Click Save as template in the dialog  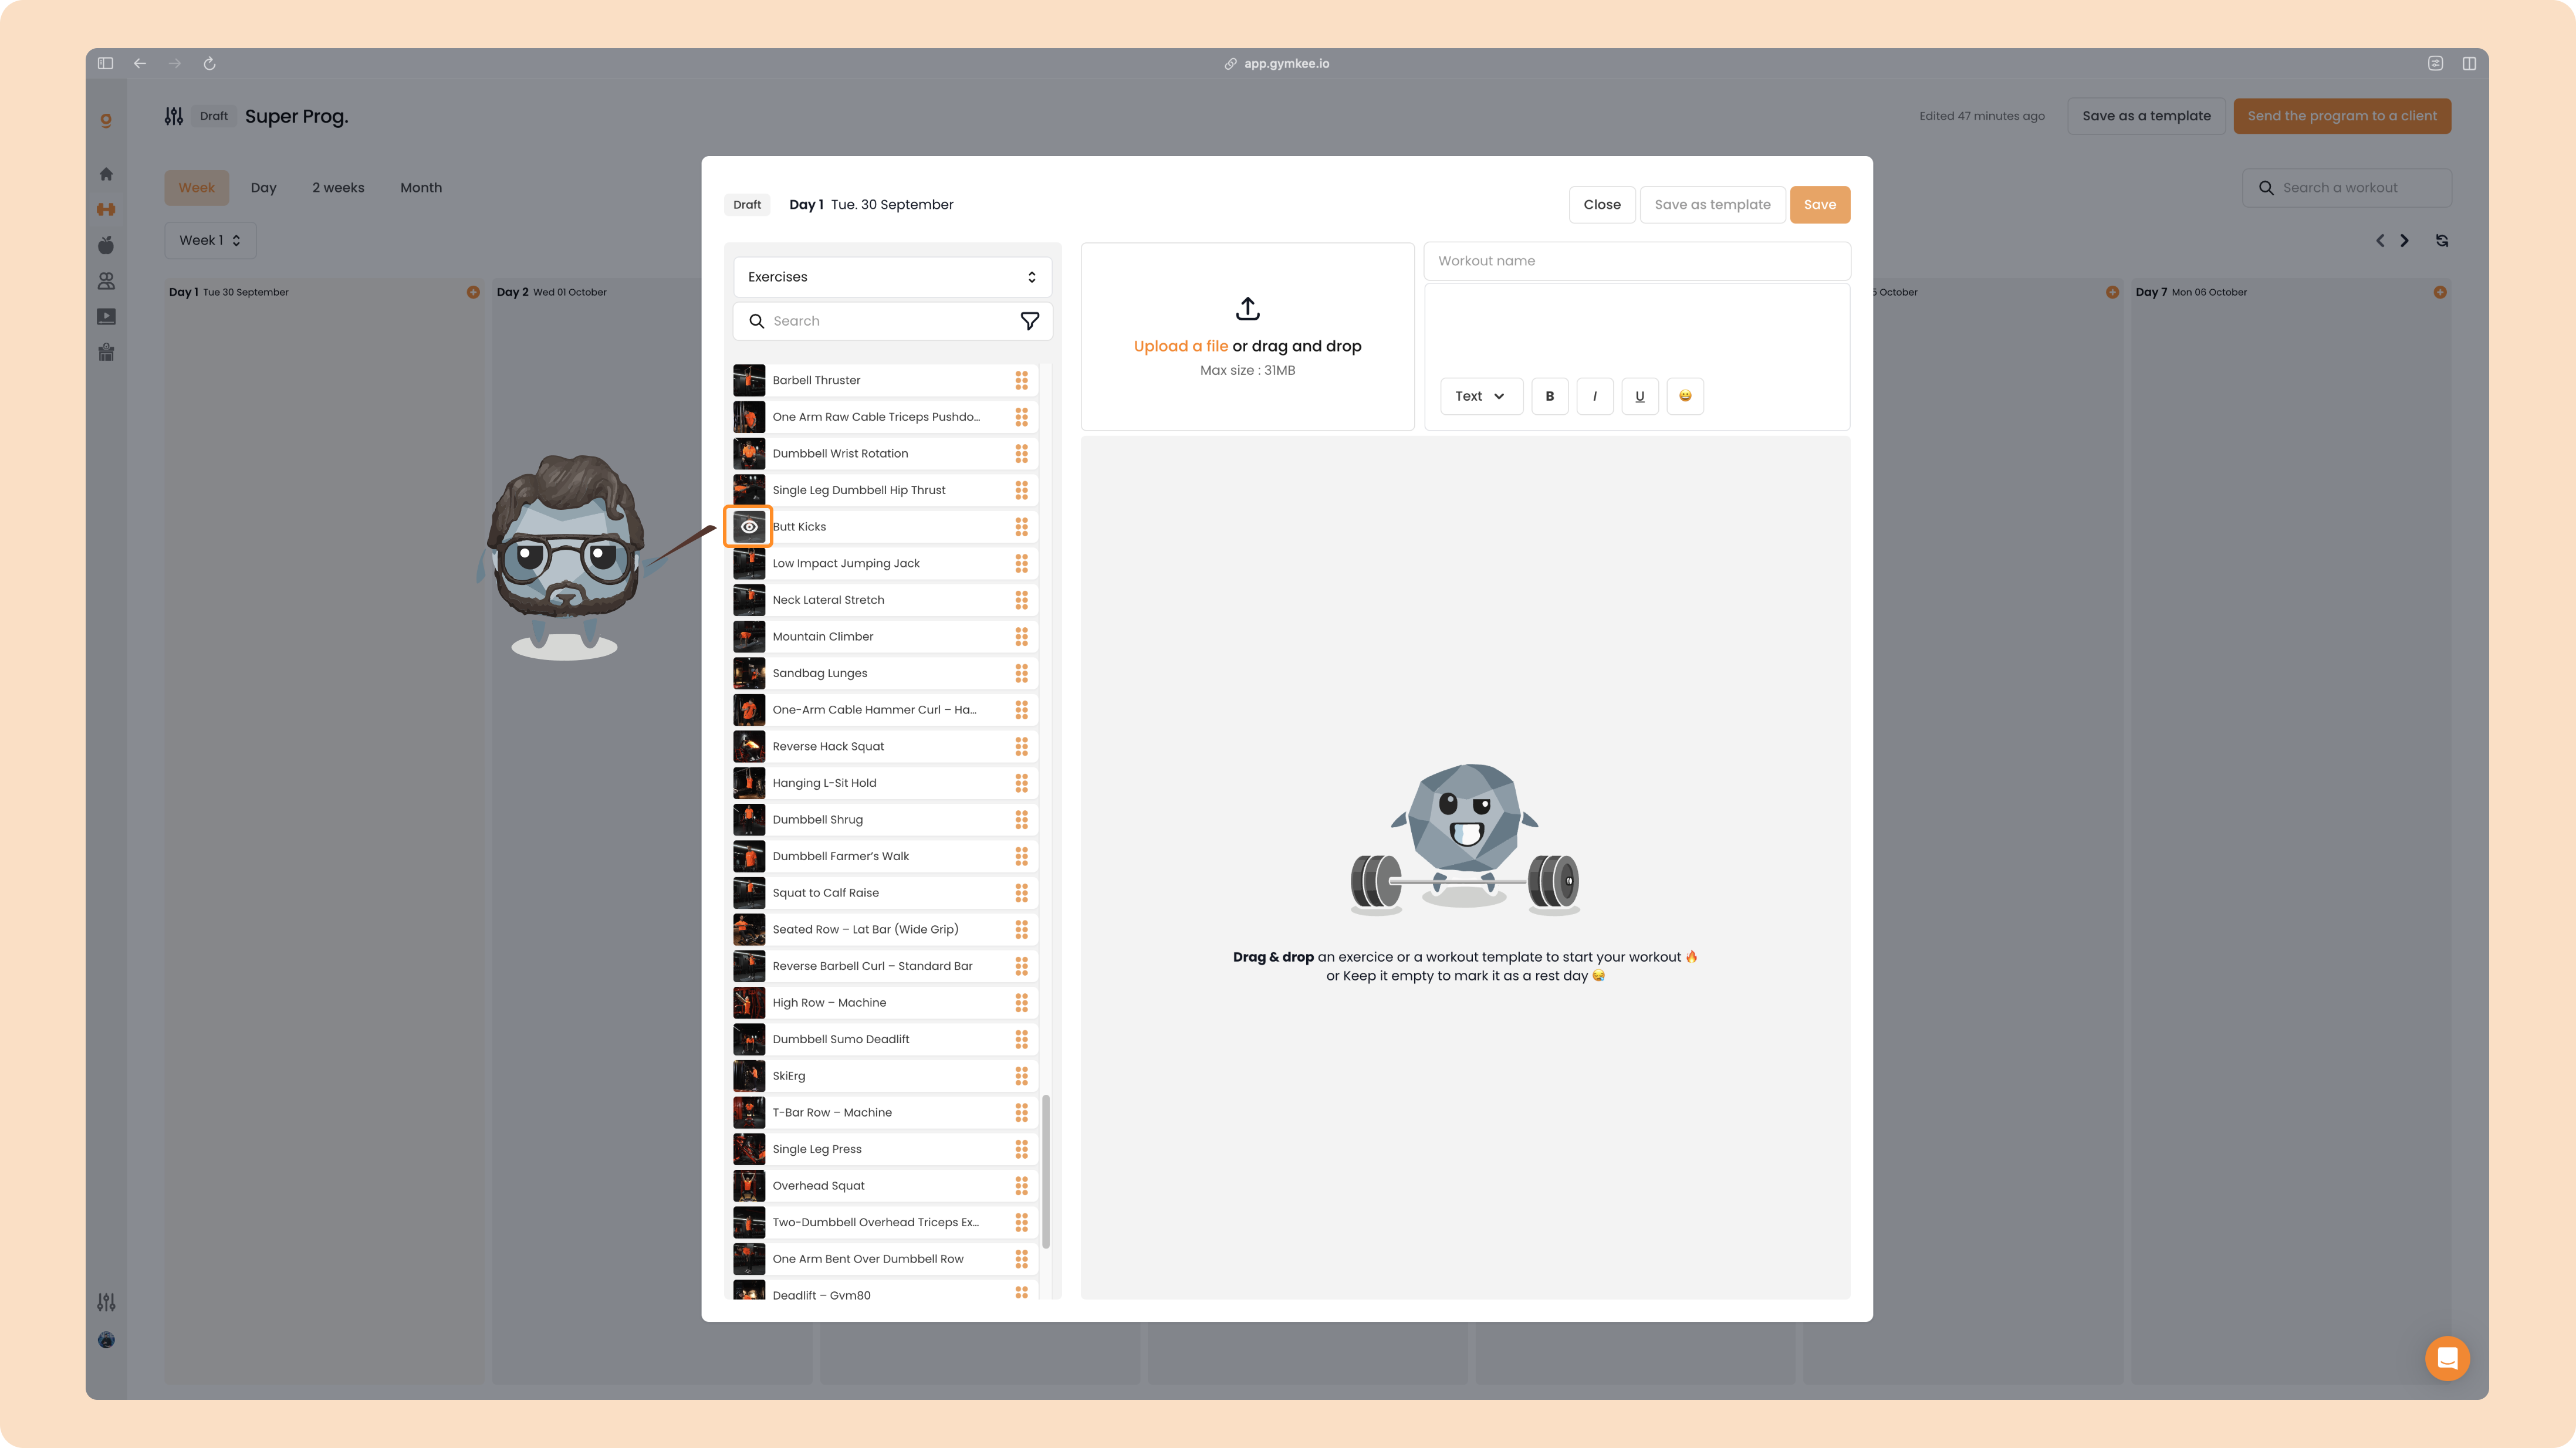(x=1712, y=205)
